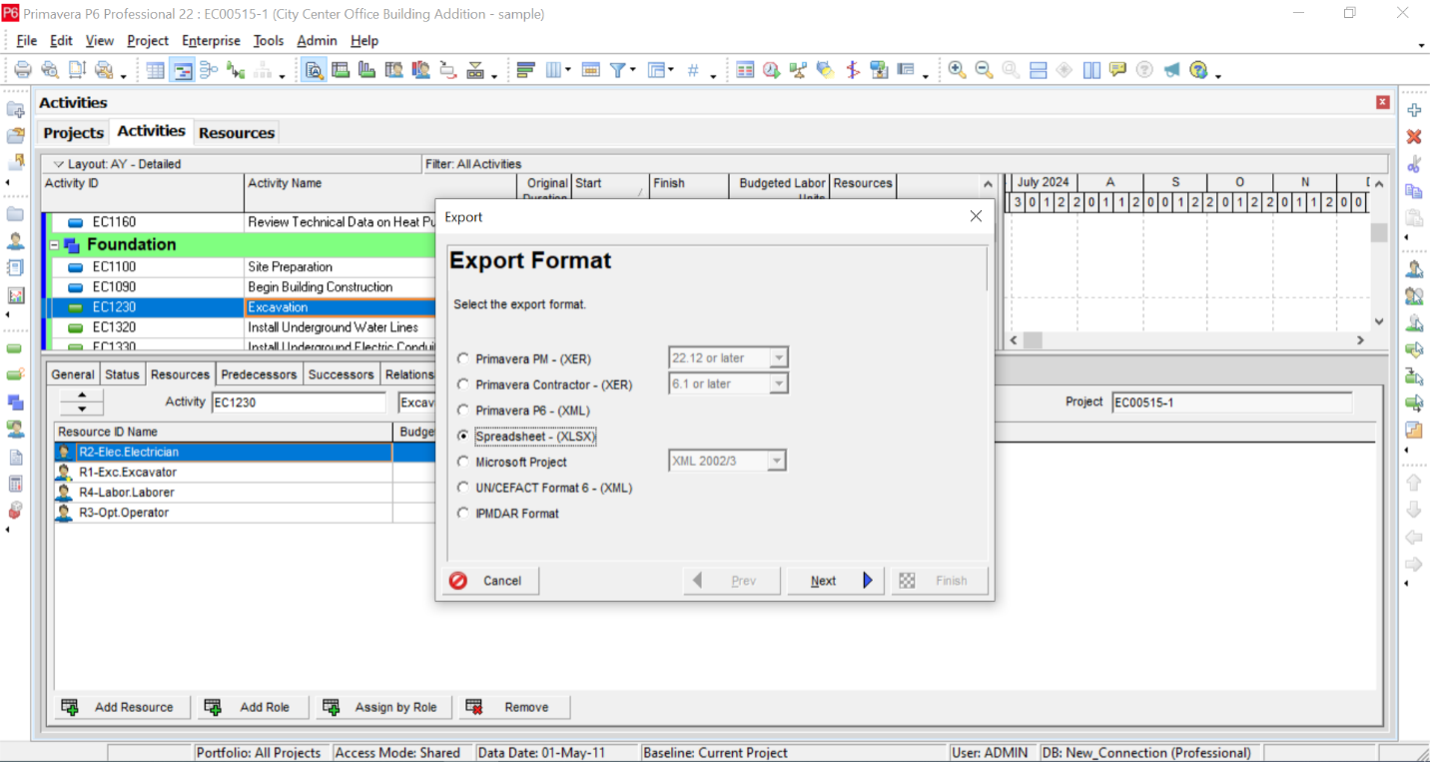Select activity row EC1100 Site Preparation
Viewport: 1430px width, 766px height.
240,267
